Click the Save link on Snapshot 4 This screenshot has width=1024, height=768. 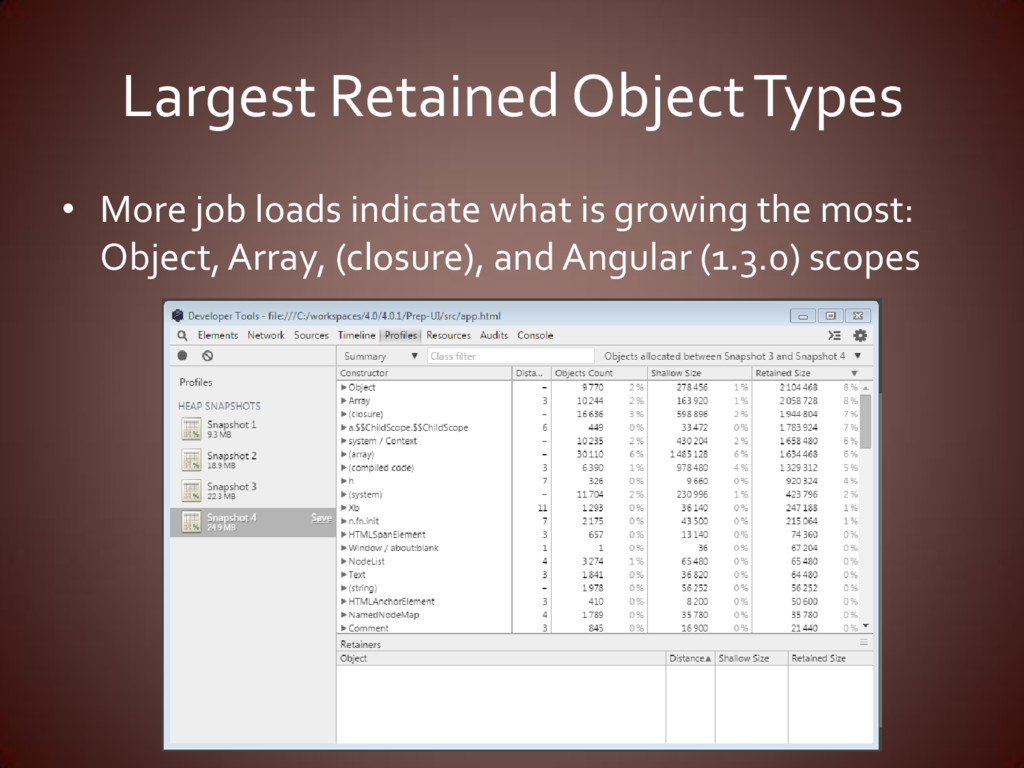click(321, 517)
